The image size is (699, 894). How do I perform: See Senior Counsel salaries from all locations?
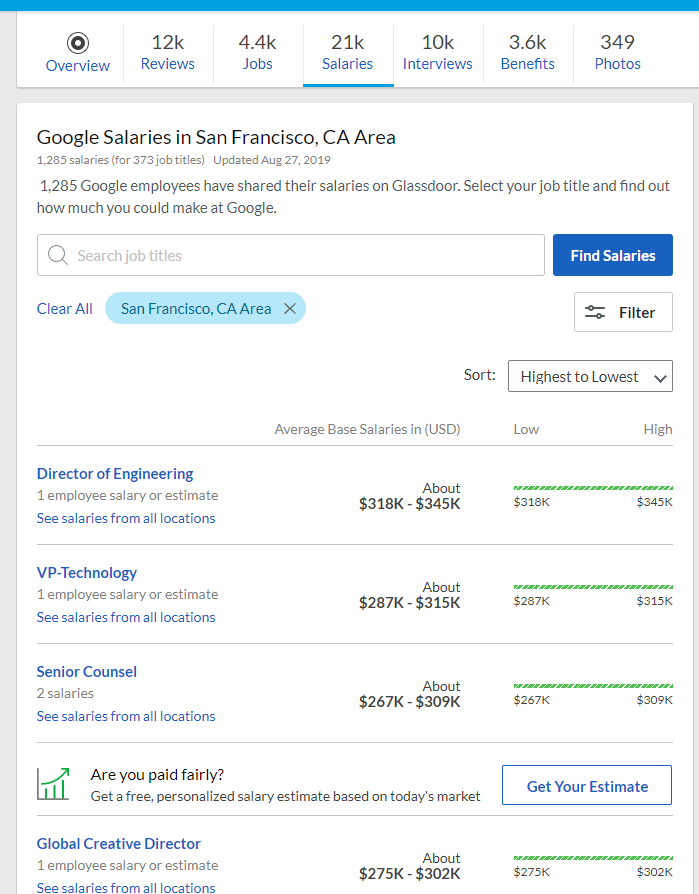click(126, 716)
